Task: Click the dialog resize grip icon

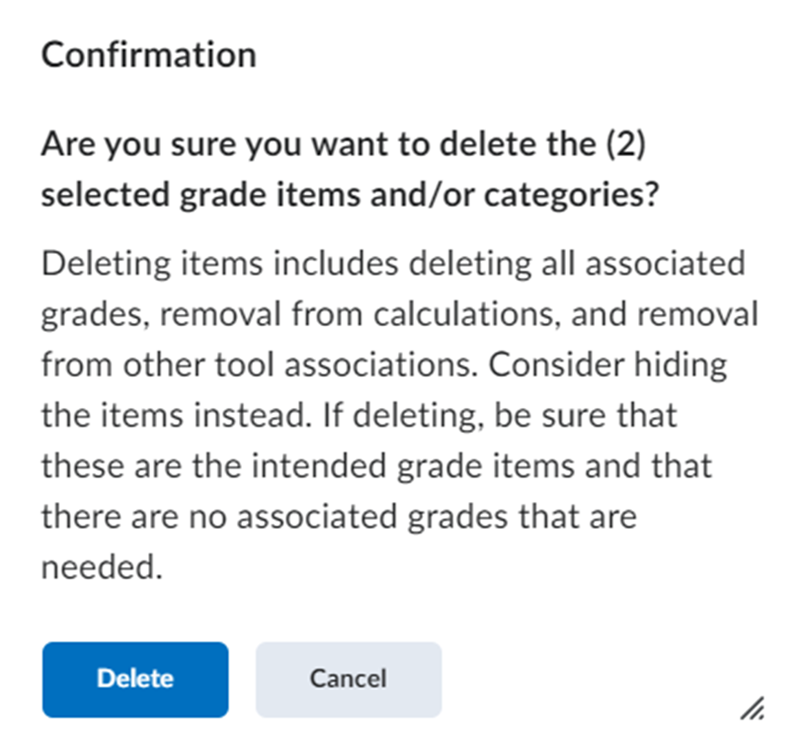Action: 752,711
